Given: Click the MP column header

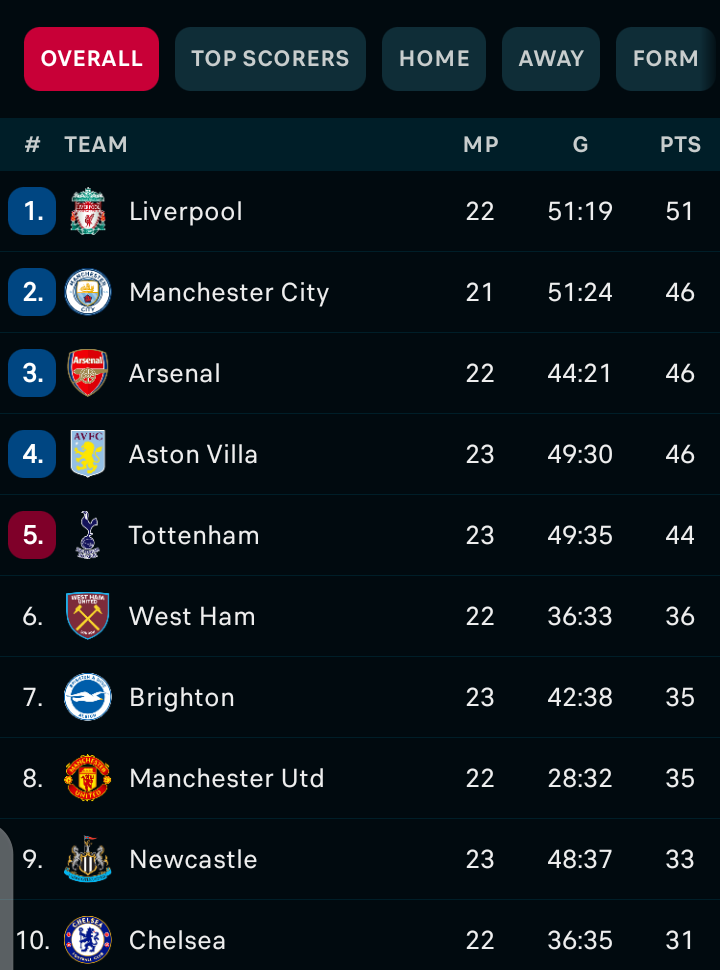Looking at the screenshot, I should pos(481,145).
